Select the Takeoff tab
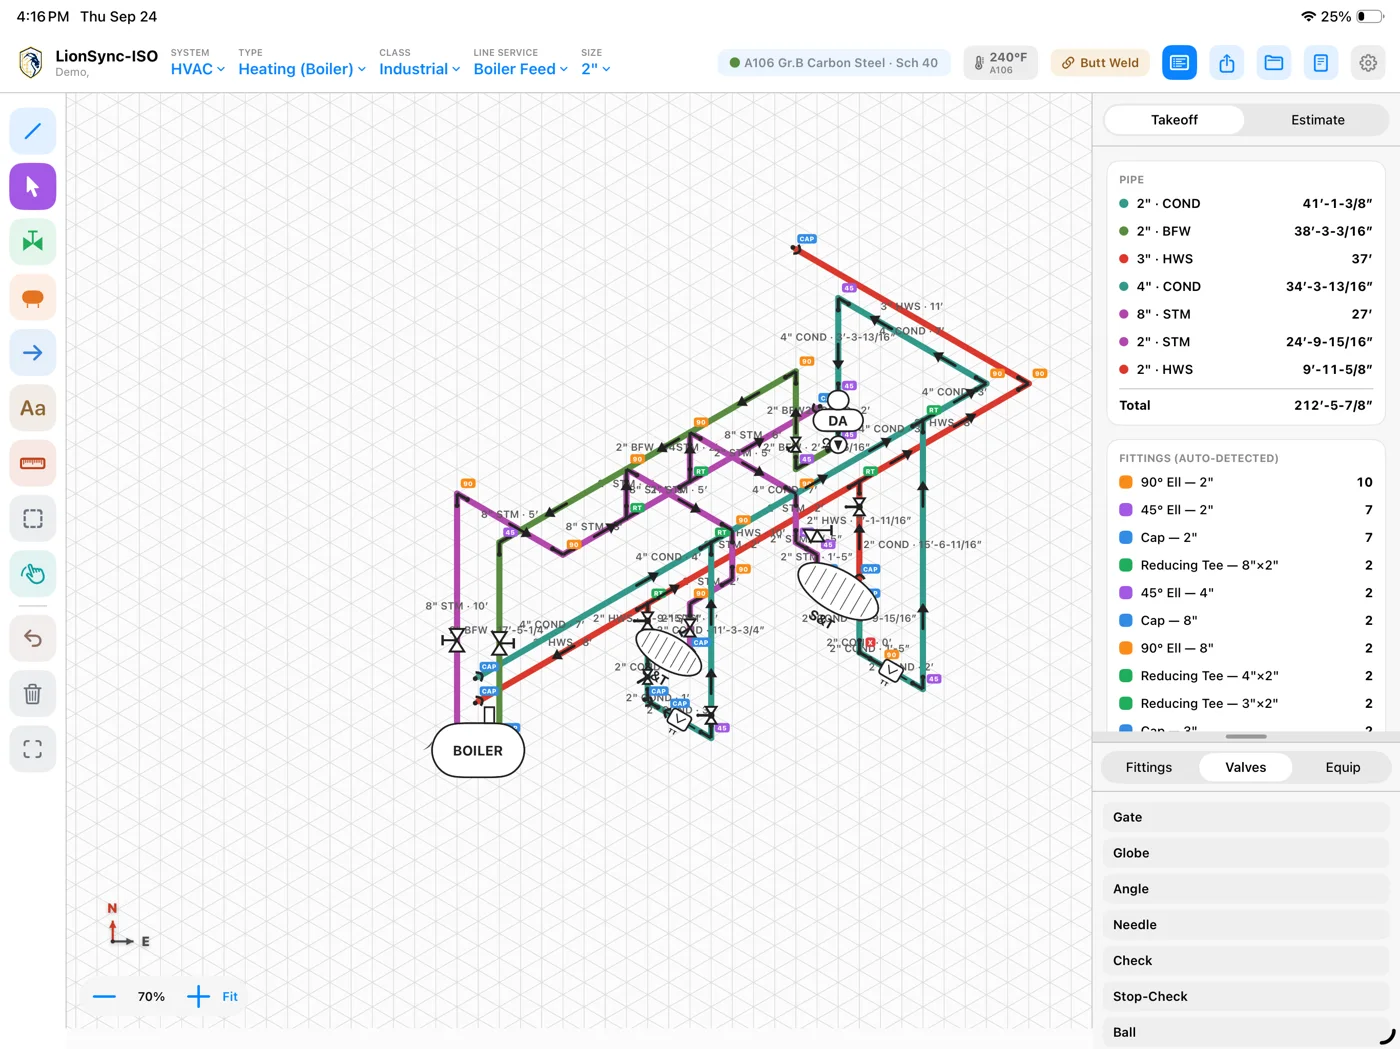Viewport: 1400px width, 1049px height. [1174, 120]
